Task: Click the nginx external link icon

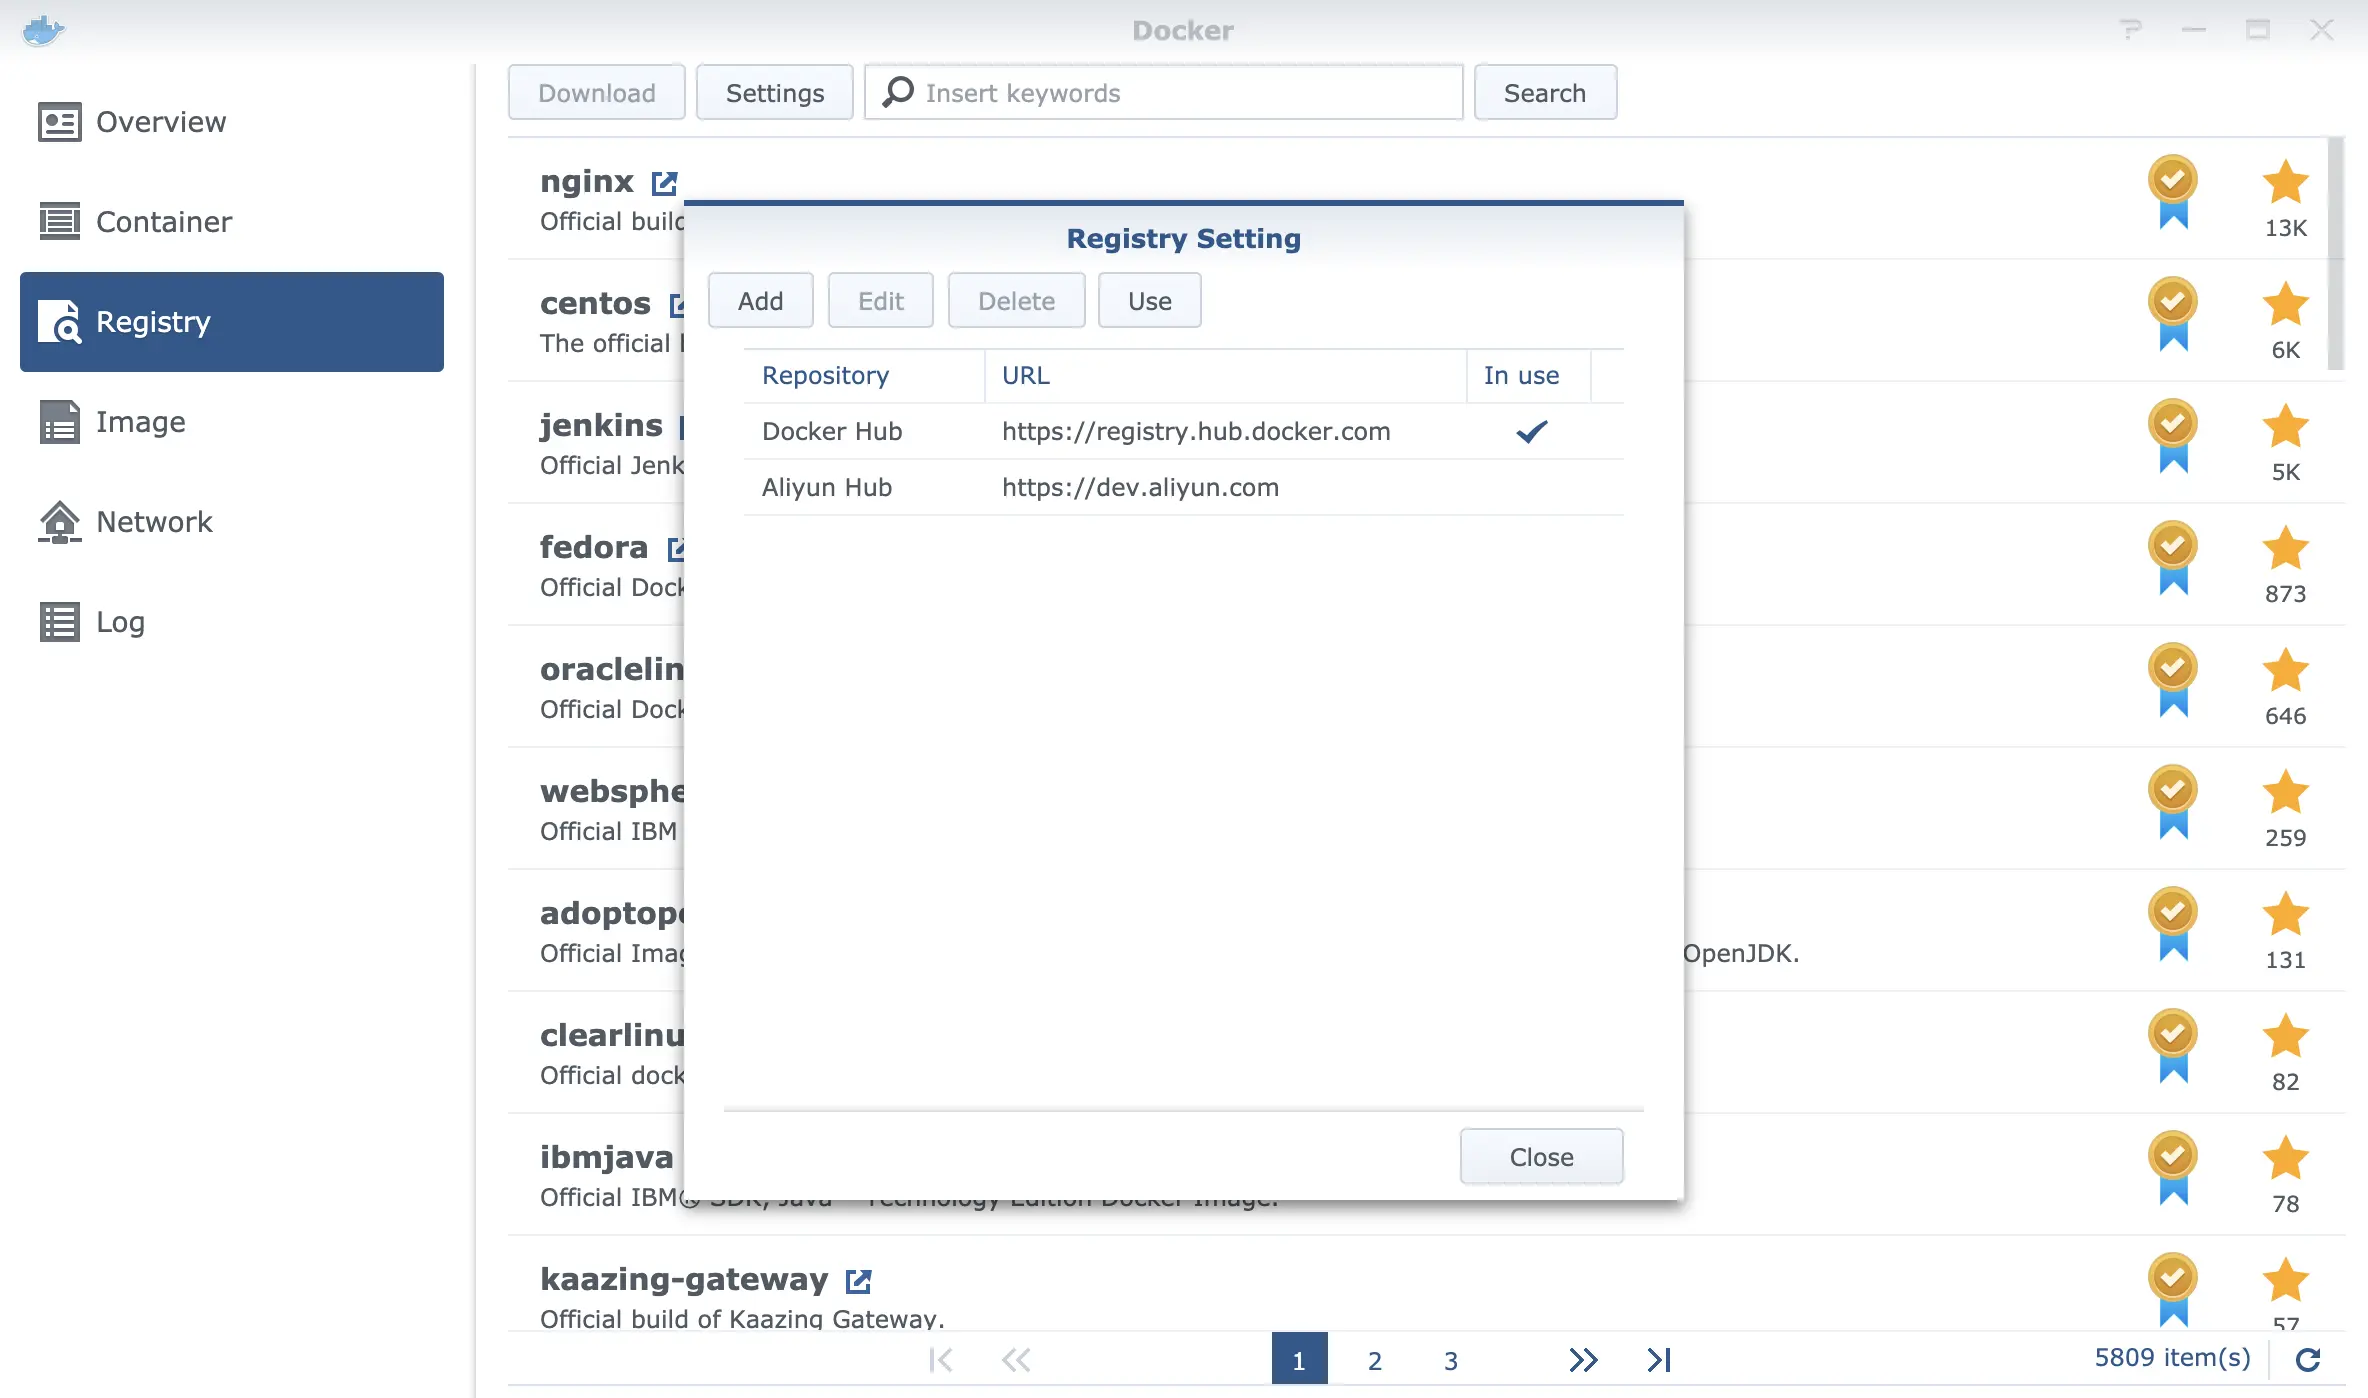Action: point(662,180)
